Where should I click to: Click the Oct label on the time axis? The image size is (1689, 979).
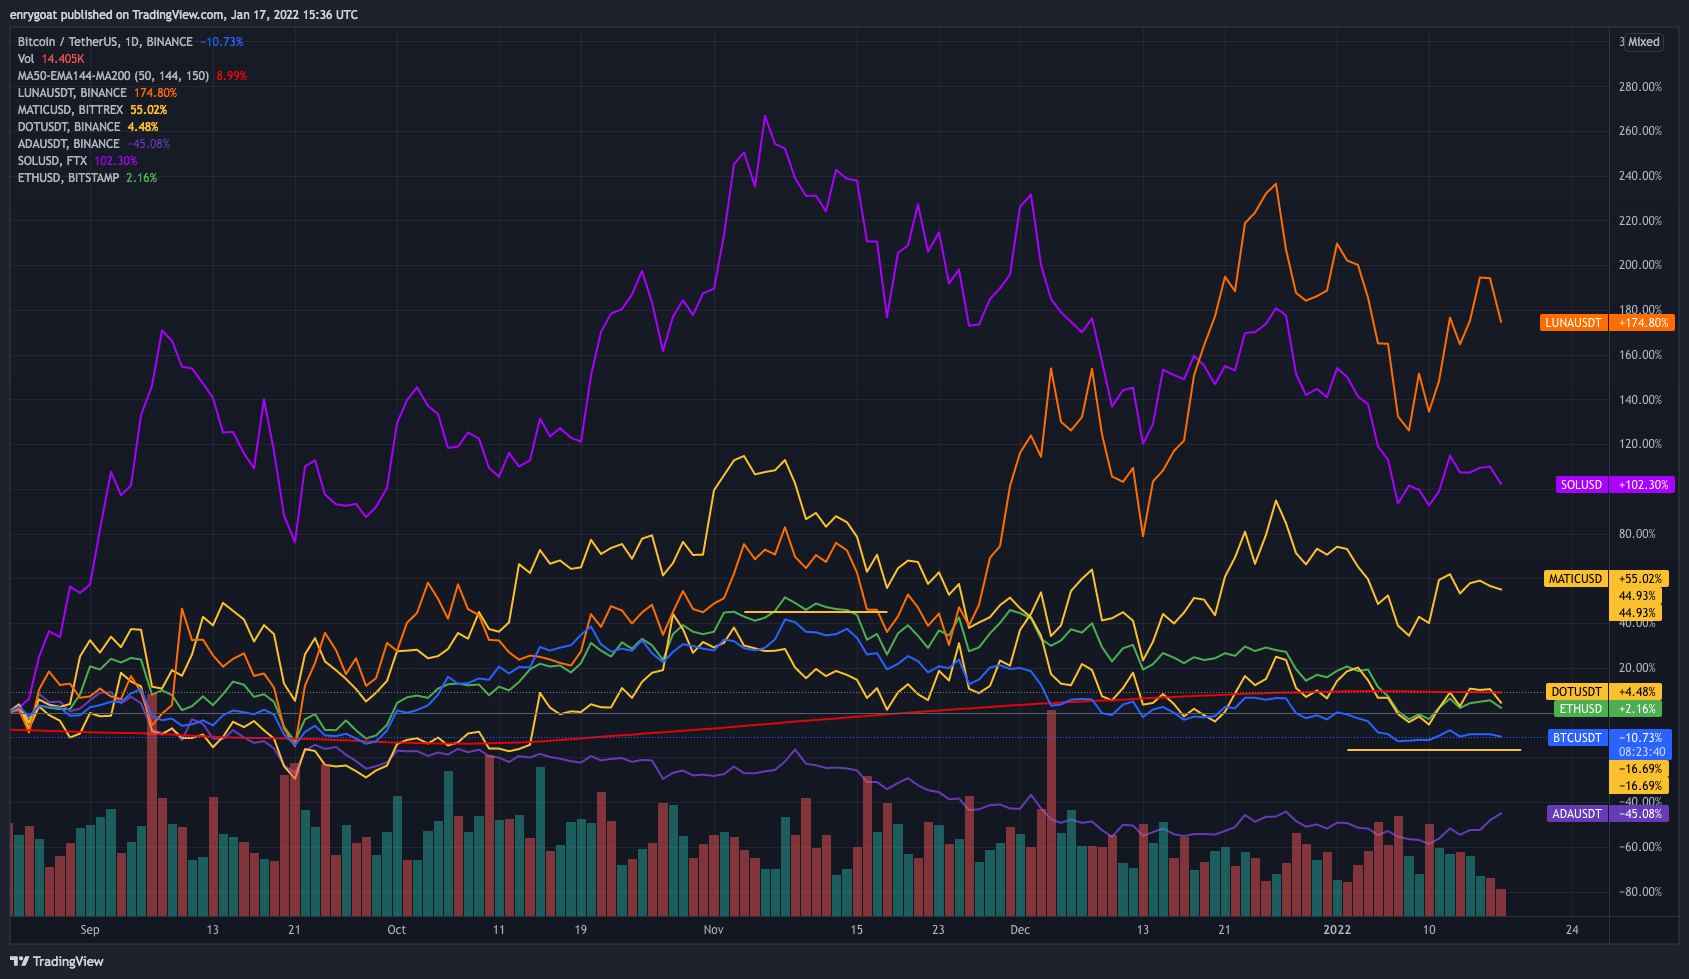[397, 930]
